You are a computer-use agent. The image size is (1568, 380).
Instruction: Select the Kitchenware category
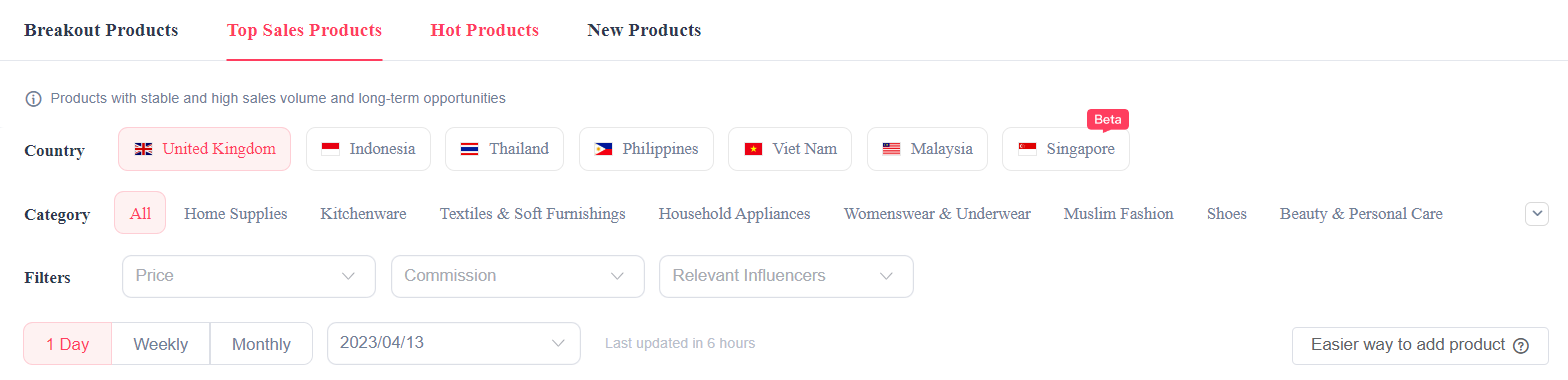pyautogui.click(x=363, y=214)
